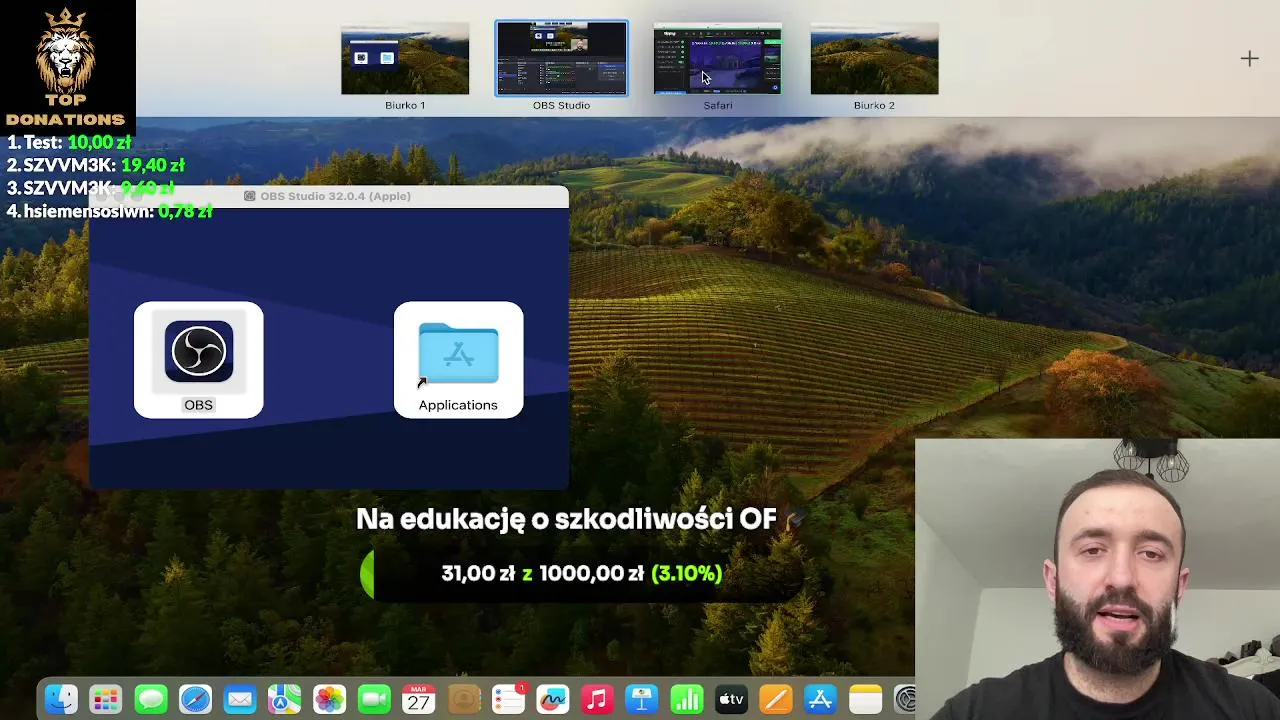Open Apple TV app in the Dock

[731, 699]
